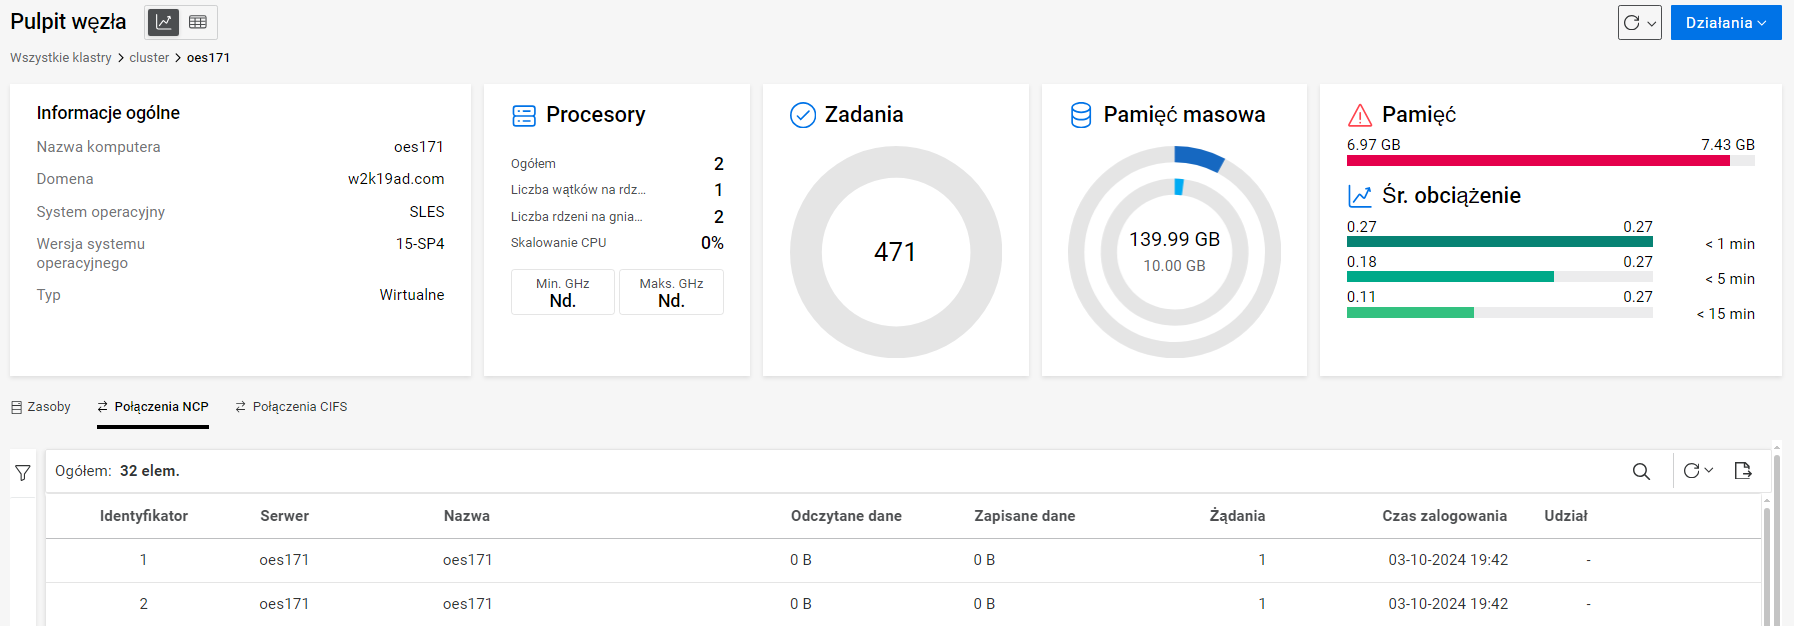
Task: Open the Działania actions menu
Action: coord(1725,22)
